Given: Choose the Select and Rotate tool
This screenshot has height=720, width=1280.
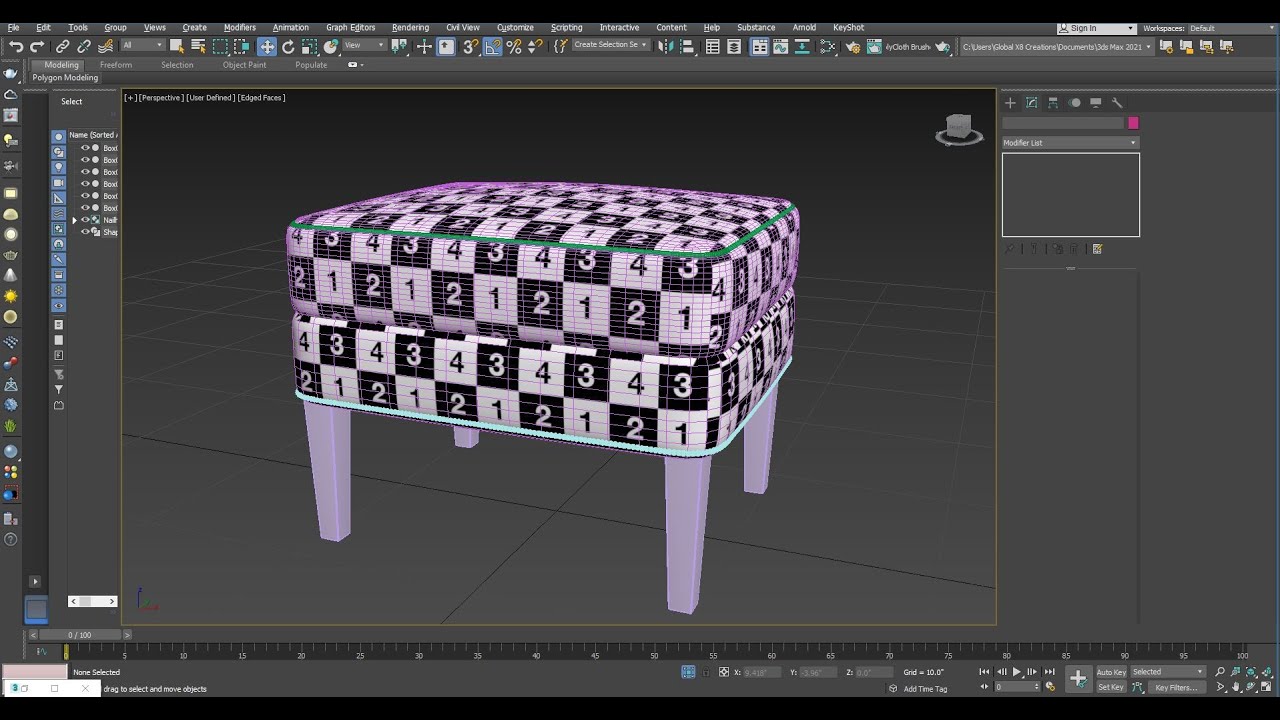Looking at the screenshot, I should tap(288, 46).
